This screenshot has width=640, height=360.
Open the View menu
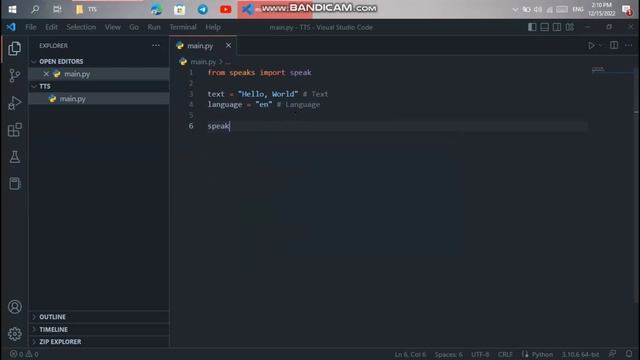tap(112, 27)
